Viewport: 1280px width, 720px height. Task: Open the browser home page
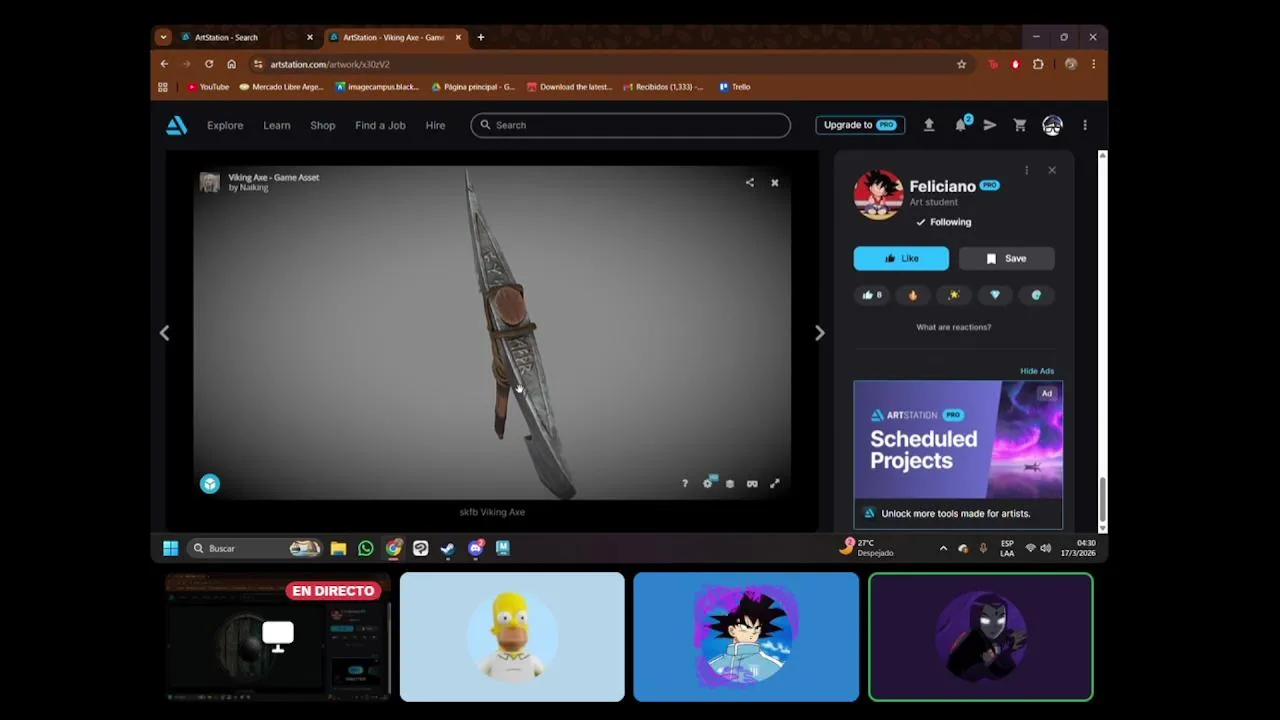[x=231, y=64]
